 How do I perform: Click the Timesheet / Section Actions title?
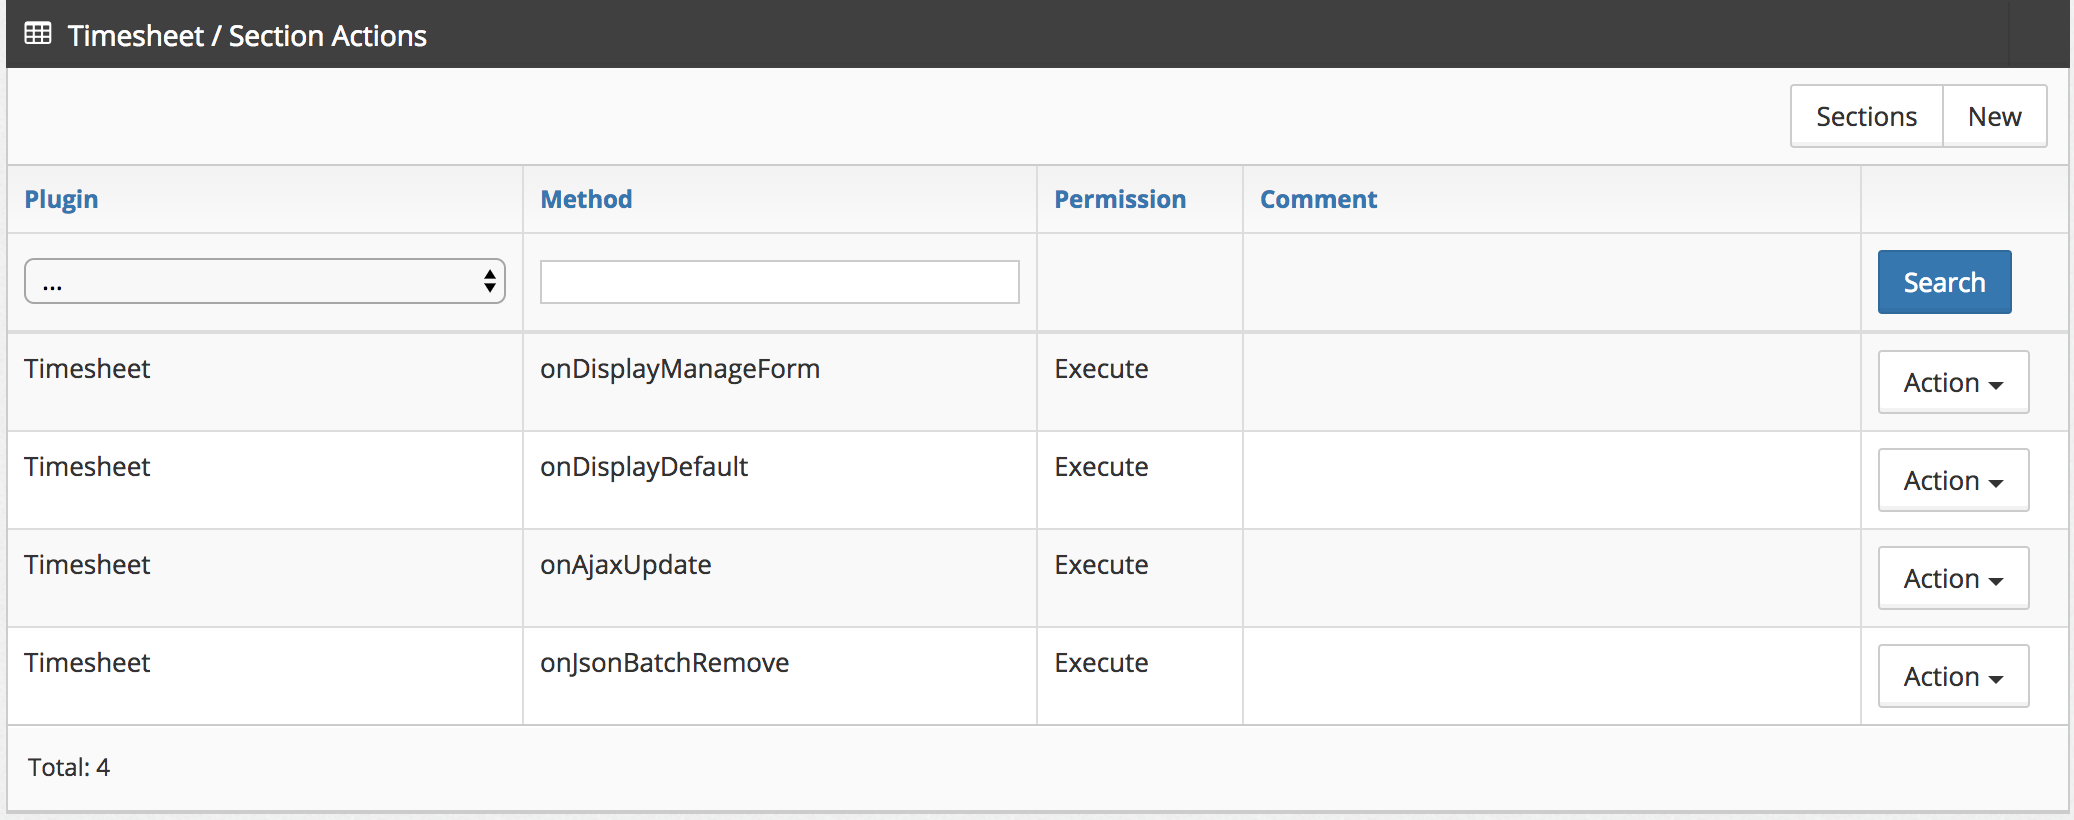pyautogui.click(x=247, y=36)
